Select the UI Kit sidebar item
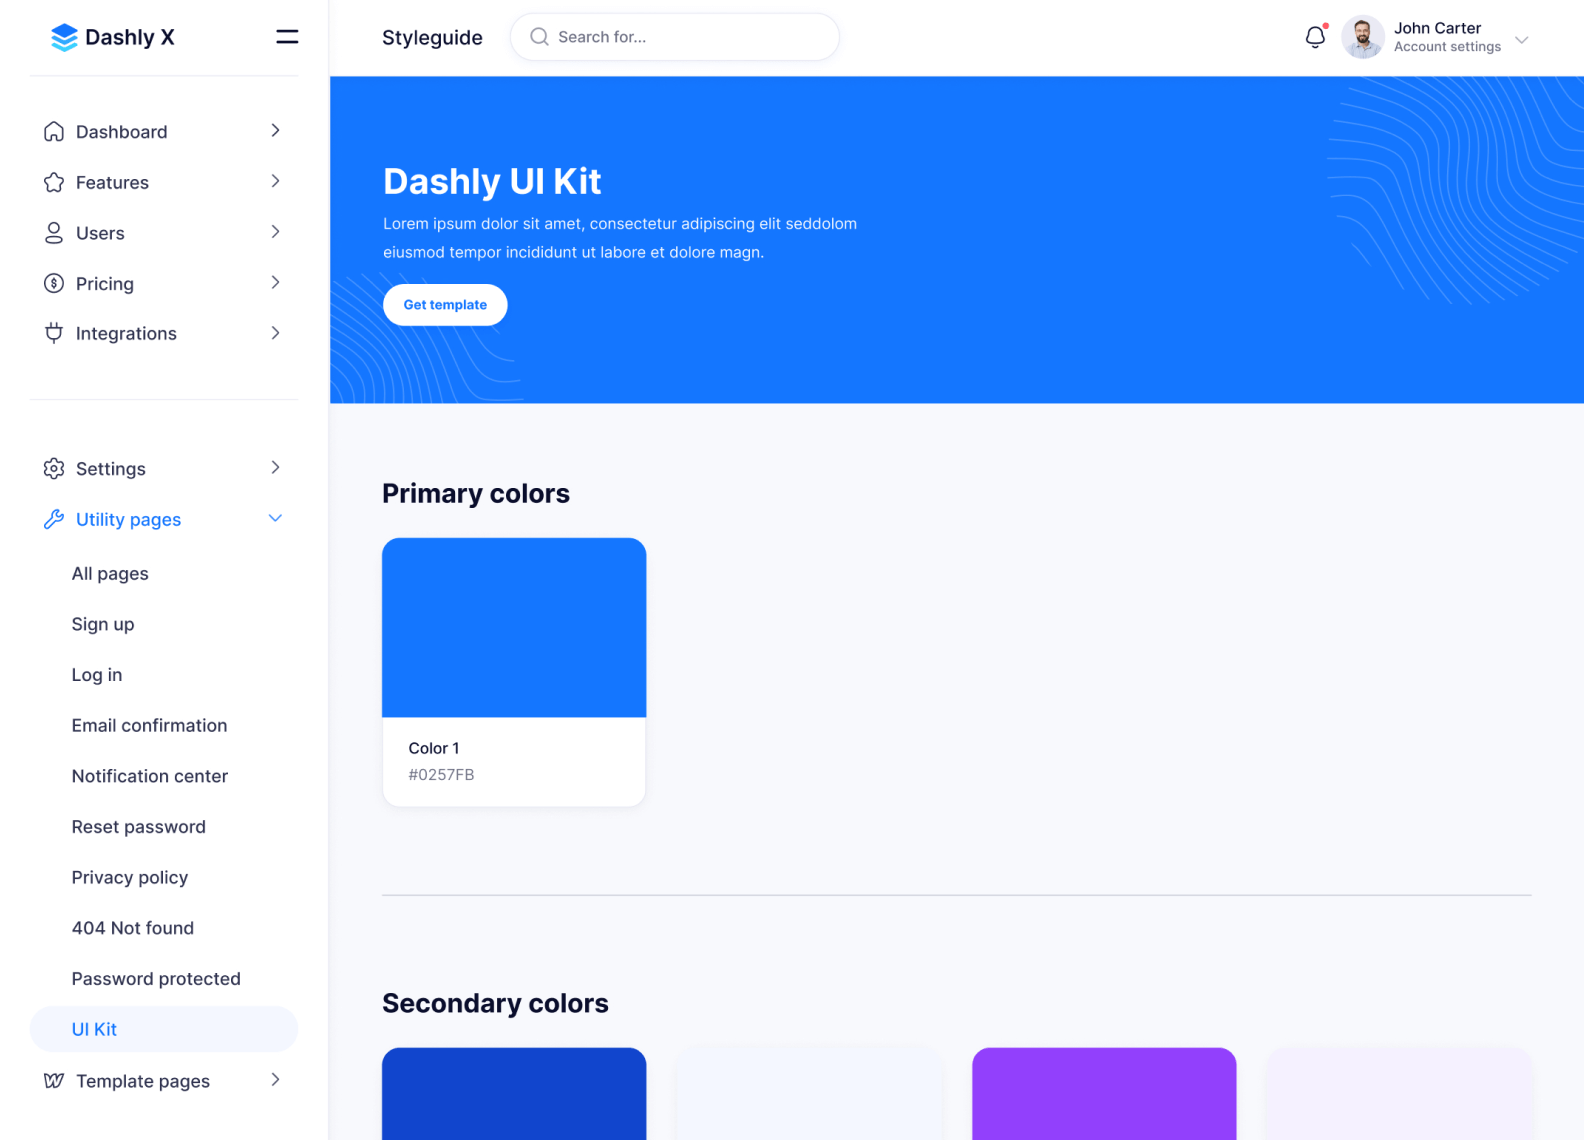Image resolution: width=1584 pixels, height=1140 pixels. [x=164, y=1029]
